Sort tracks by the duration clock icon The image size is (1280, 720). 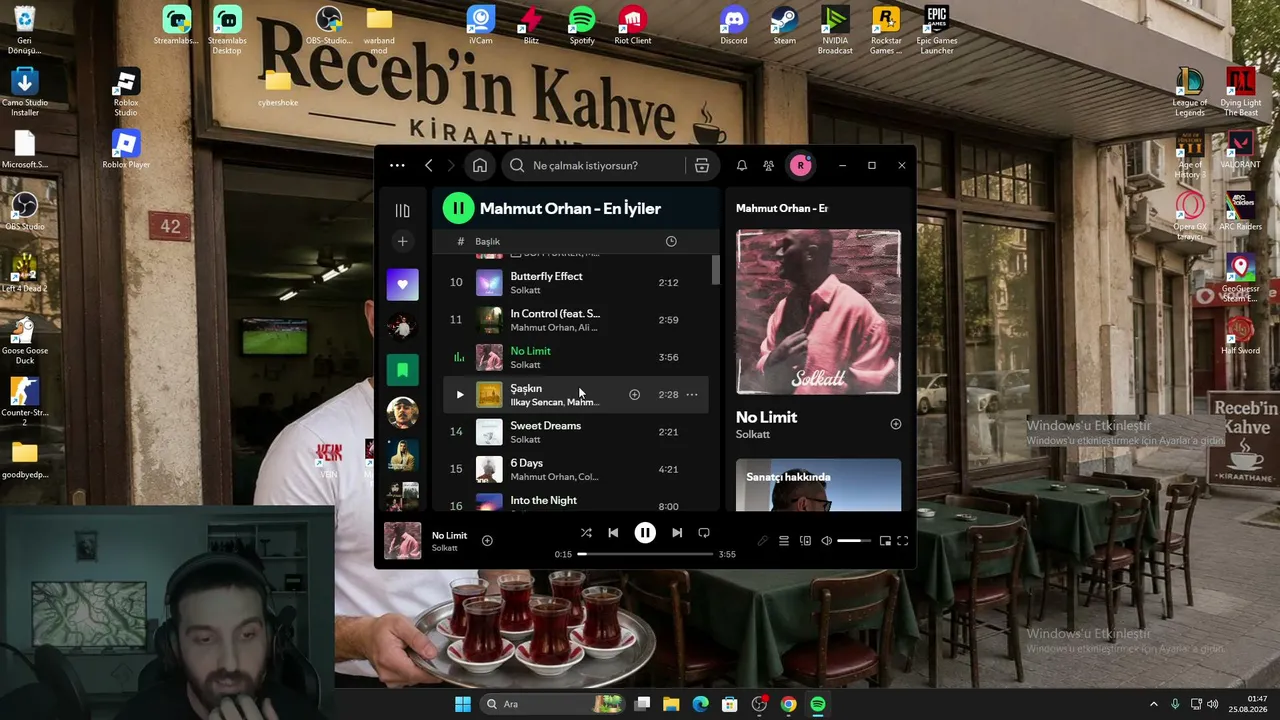pos(671,241)
